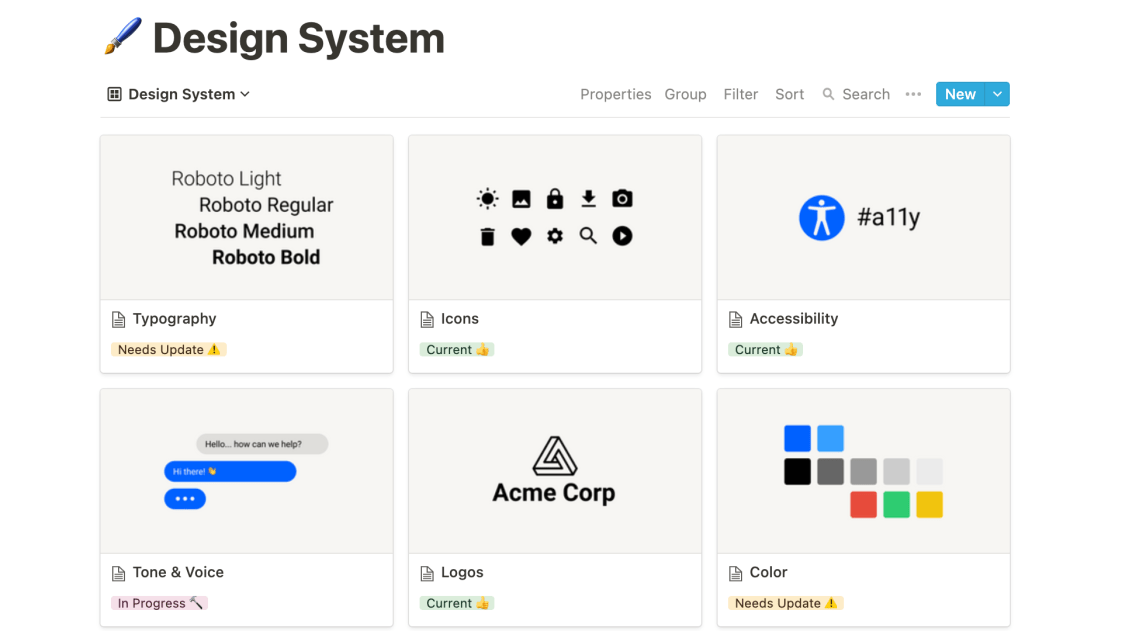The height and width of the screenshot is (631, 1122).
Task: Open the Group menu
Action: (x=685, y=94)
